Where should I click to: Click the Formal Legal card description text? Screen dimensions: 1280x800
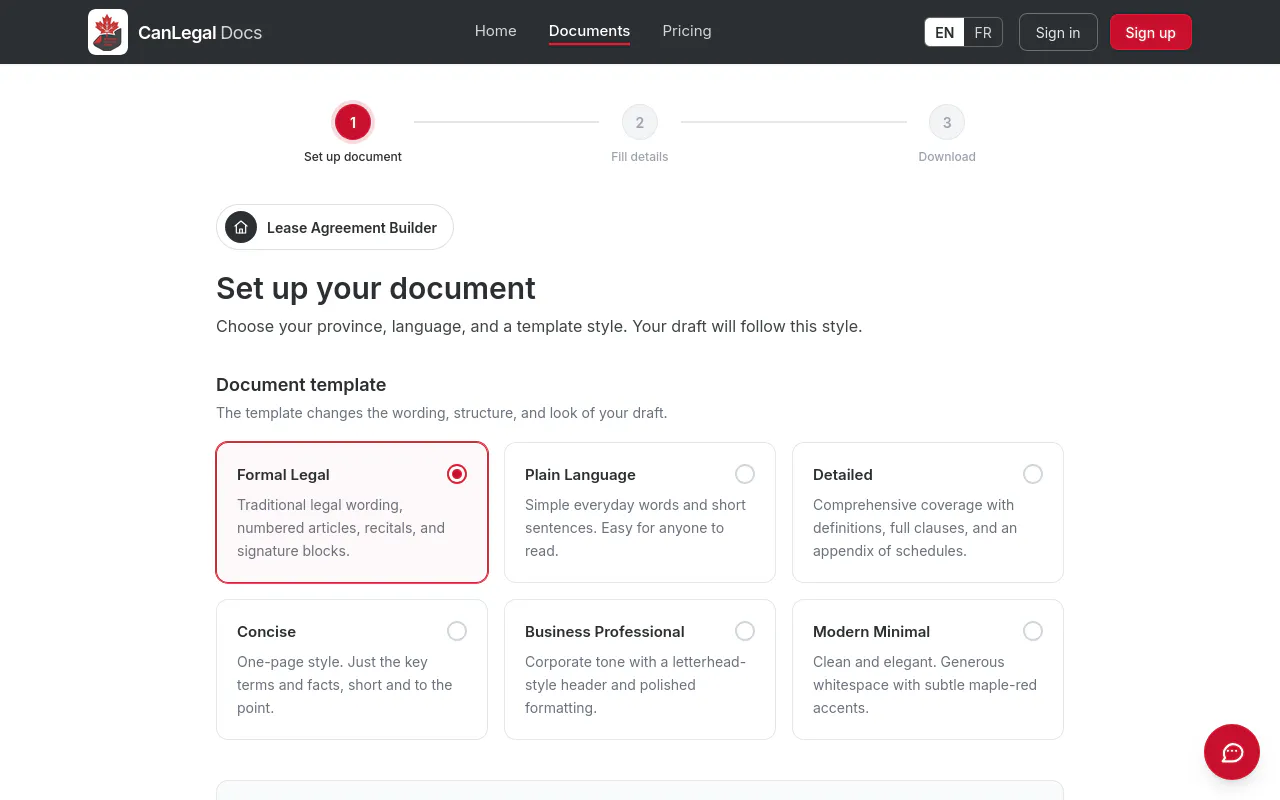[x=341, y=528]
